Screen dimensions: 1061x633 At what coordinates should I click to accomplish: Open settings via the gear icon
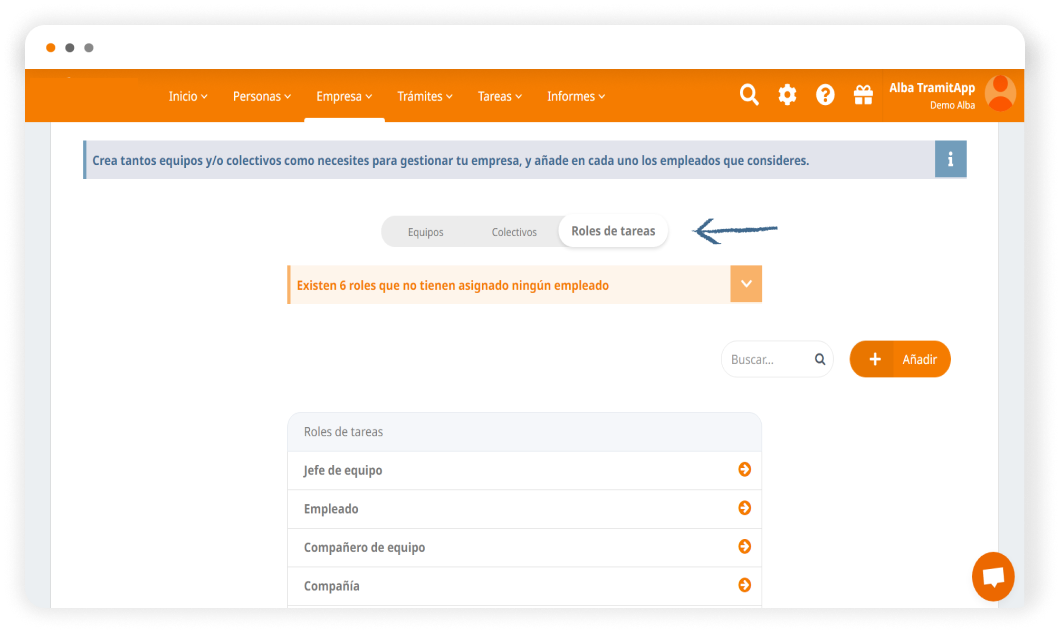pos(787,95)
